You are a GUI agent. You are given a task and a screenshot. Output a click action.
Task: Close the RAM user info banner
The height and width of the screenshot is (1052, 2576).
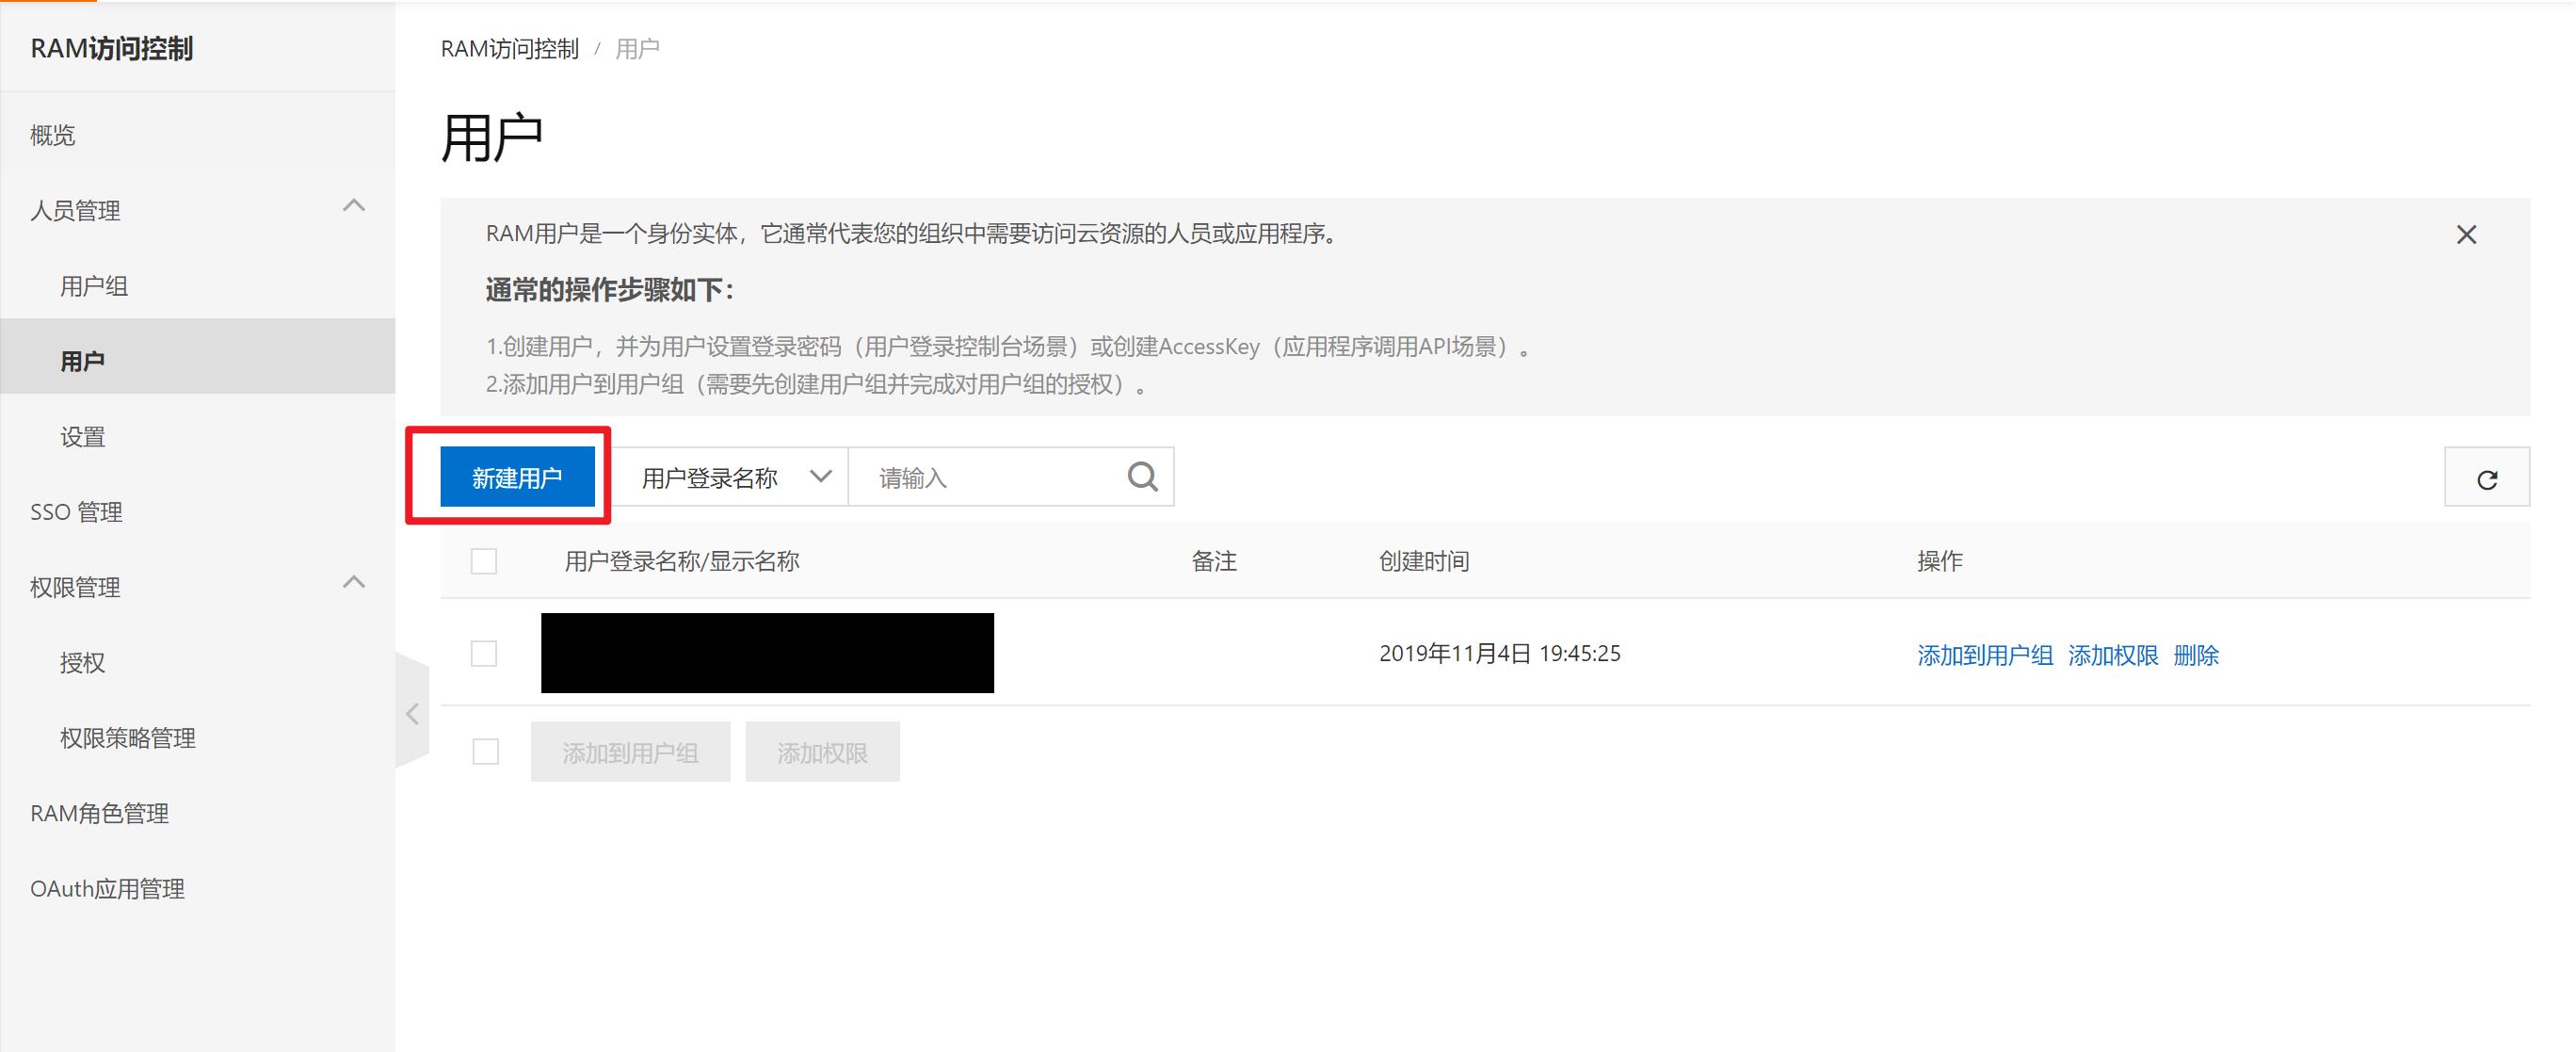point(2466,235)
